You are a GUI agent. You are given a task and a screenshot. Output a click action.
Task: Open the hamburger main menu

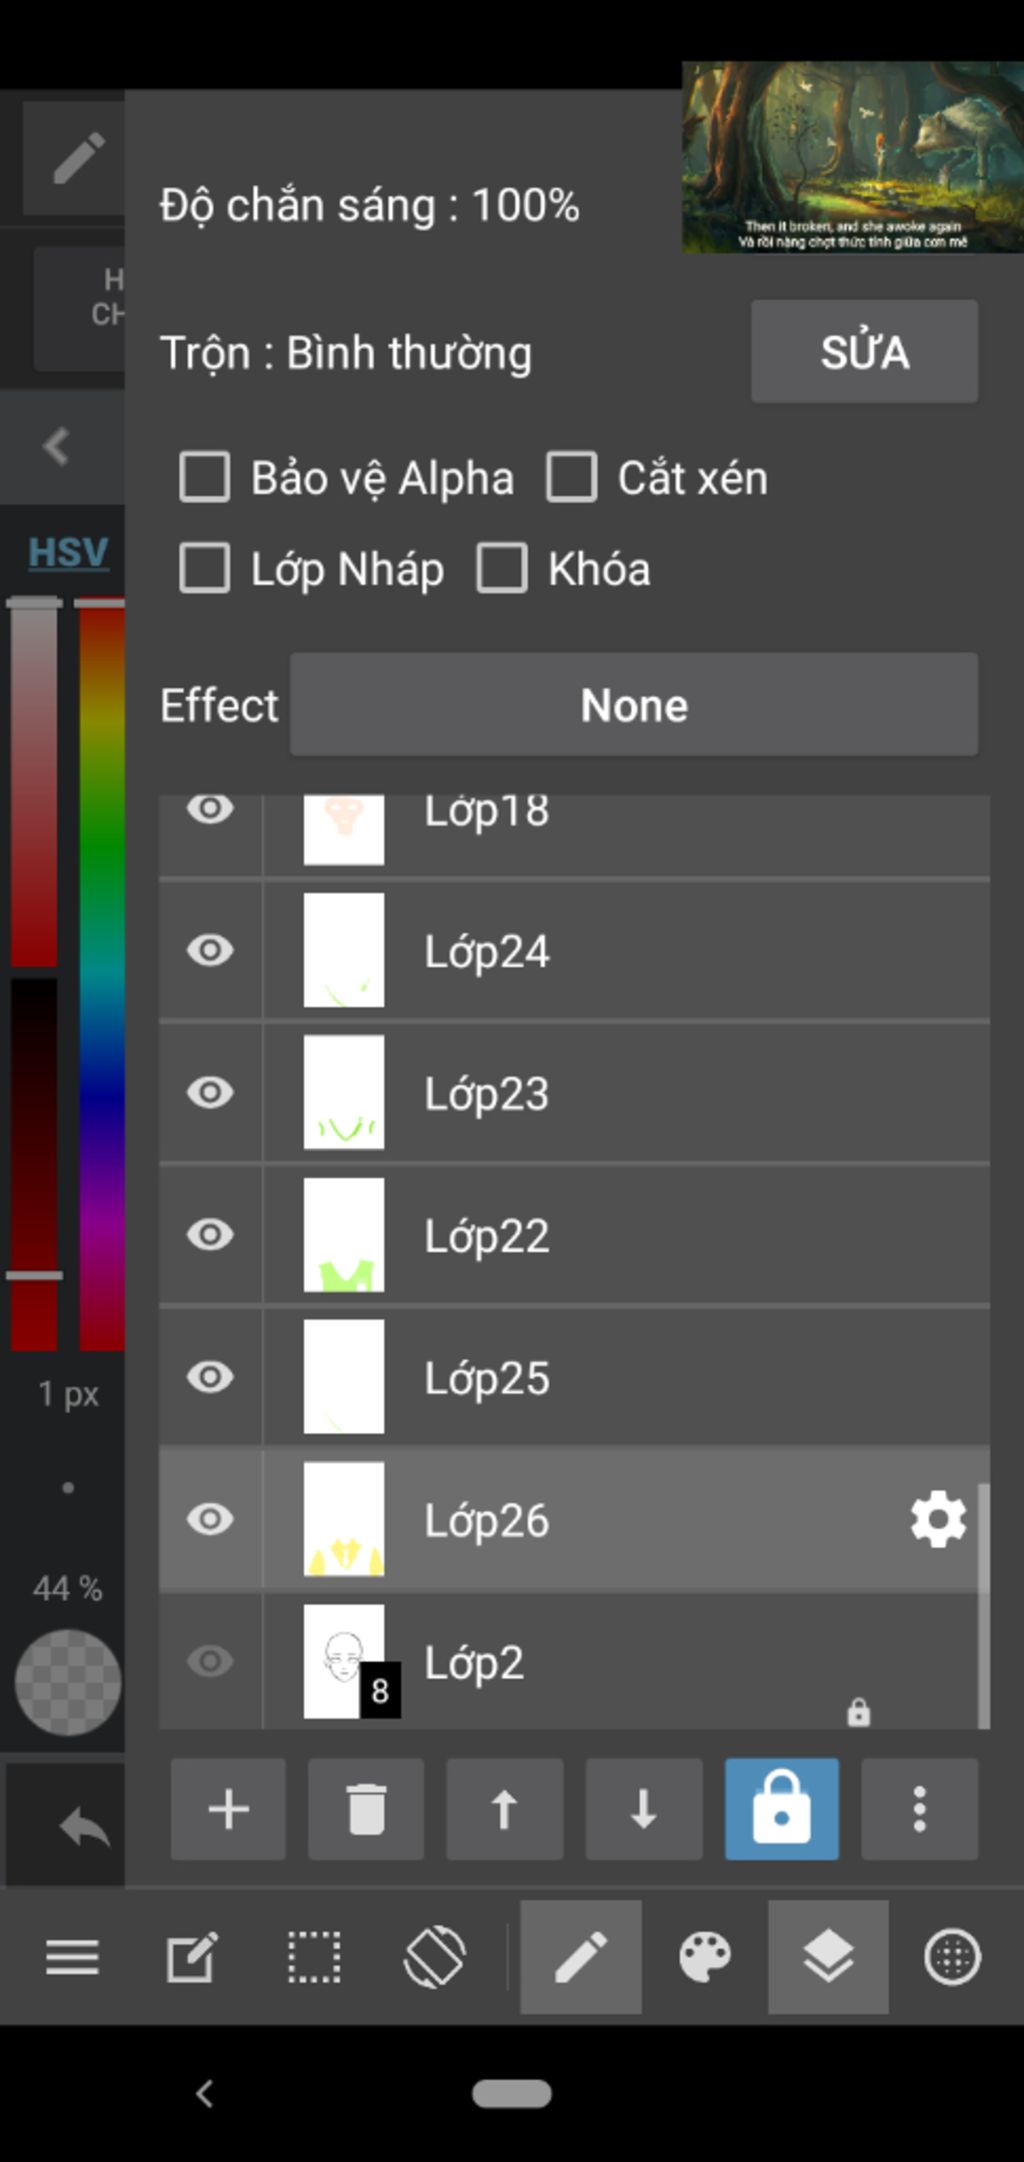click(72, 1957)
